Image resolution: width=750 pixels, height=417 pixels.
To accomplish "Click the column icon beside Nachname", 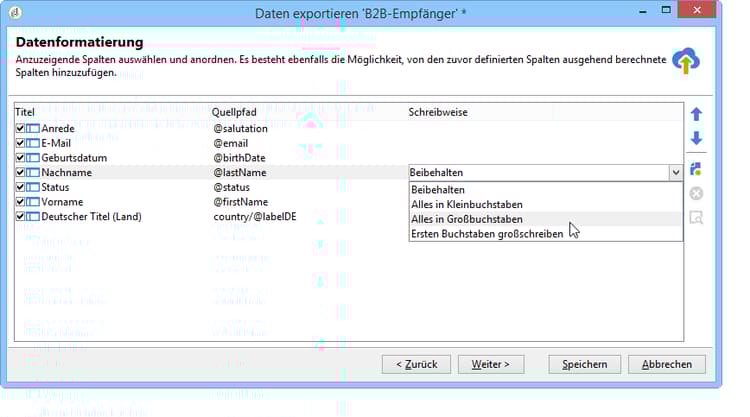I will 33,173.
